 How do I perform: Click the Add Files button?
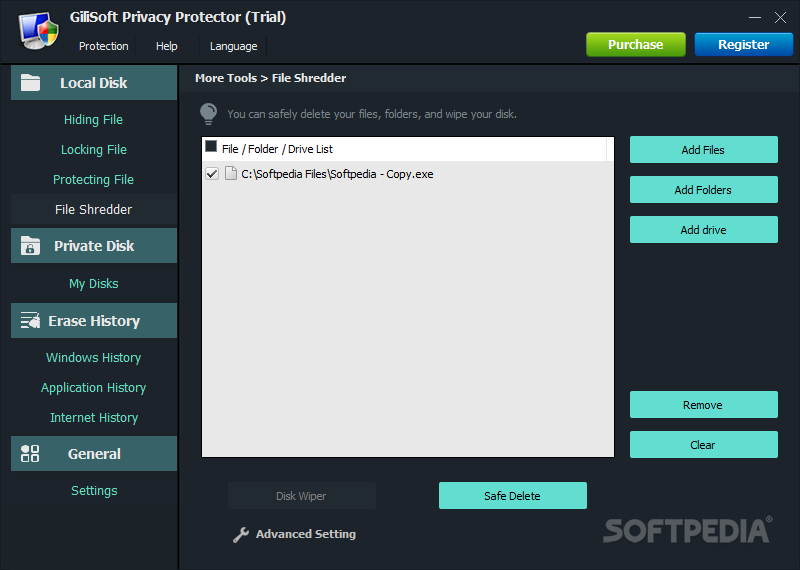(x=704, y=150)
